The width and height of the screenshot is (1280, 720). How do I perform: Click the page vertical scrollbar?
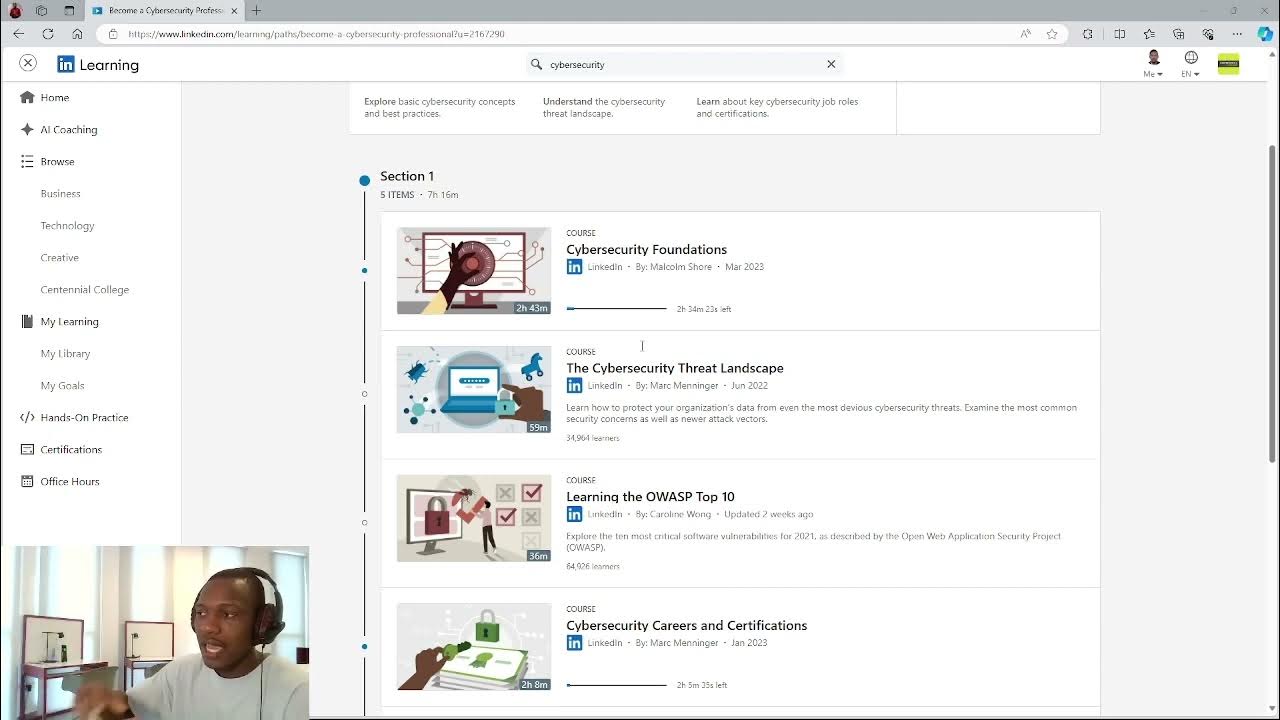pyautogui.click(x=1273, y=305)
